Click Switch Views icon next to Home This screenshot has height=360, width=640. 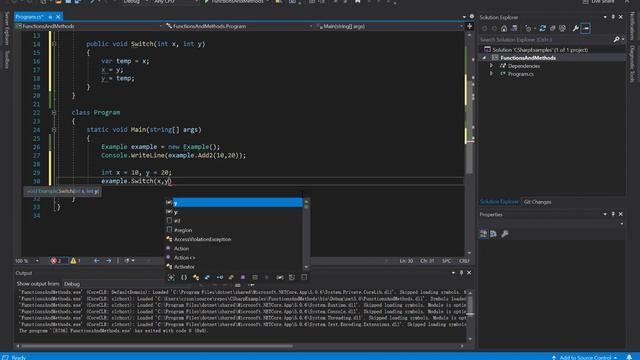pyautogui.click(x=514, y=29)
